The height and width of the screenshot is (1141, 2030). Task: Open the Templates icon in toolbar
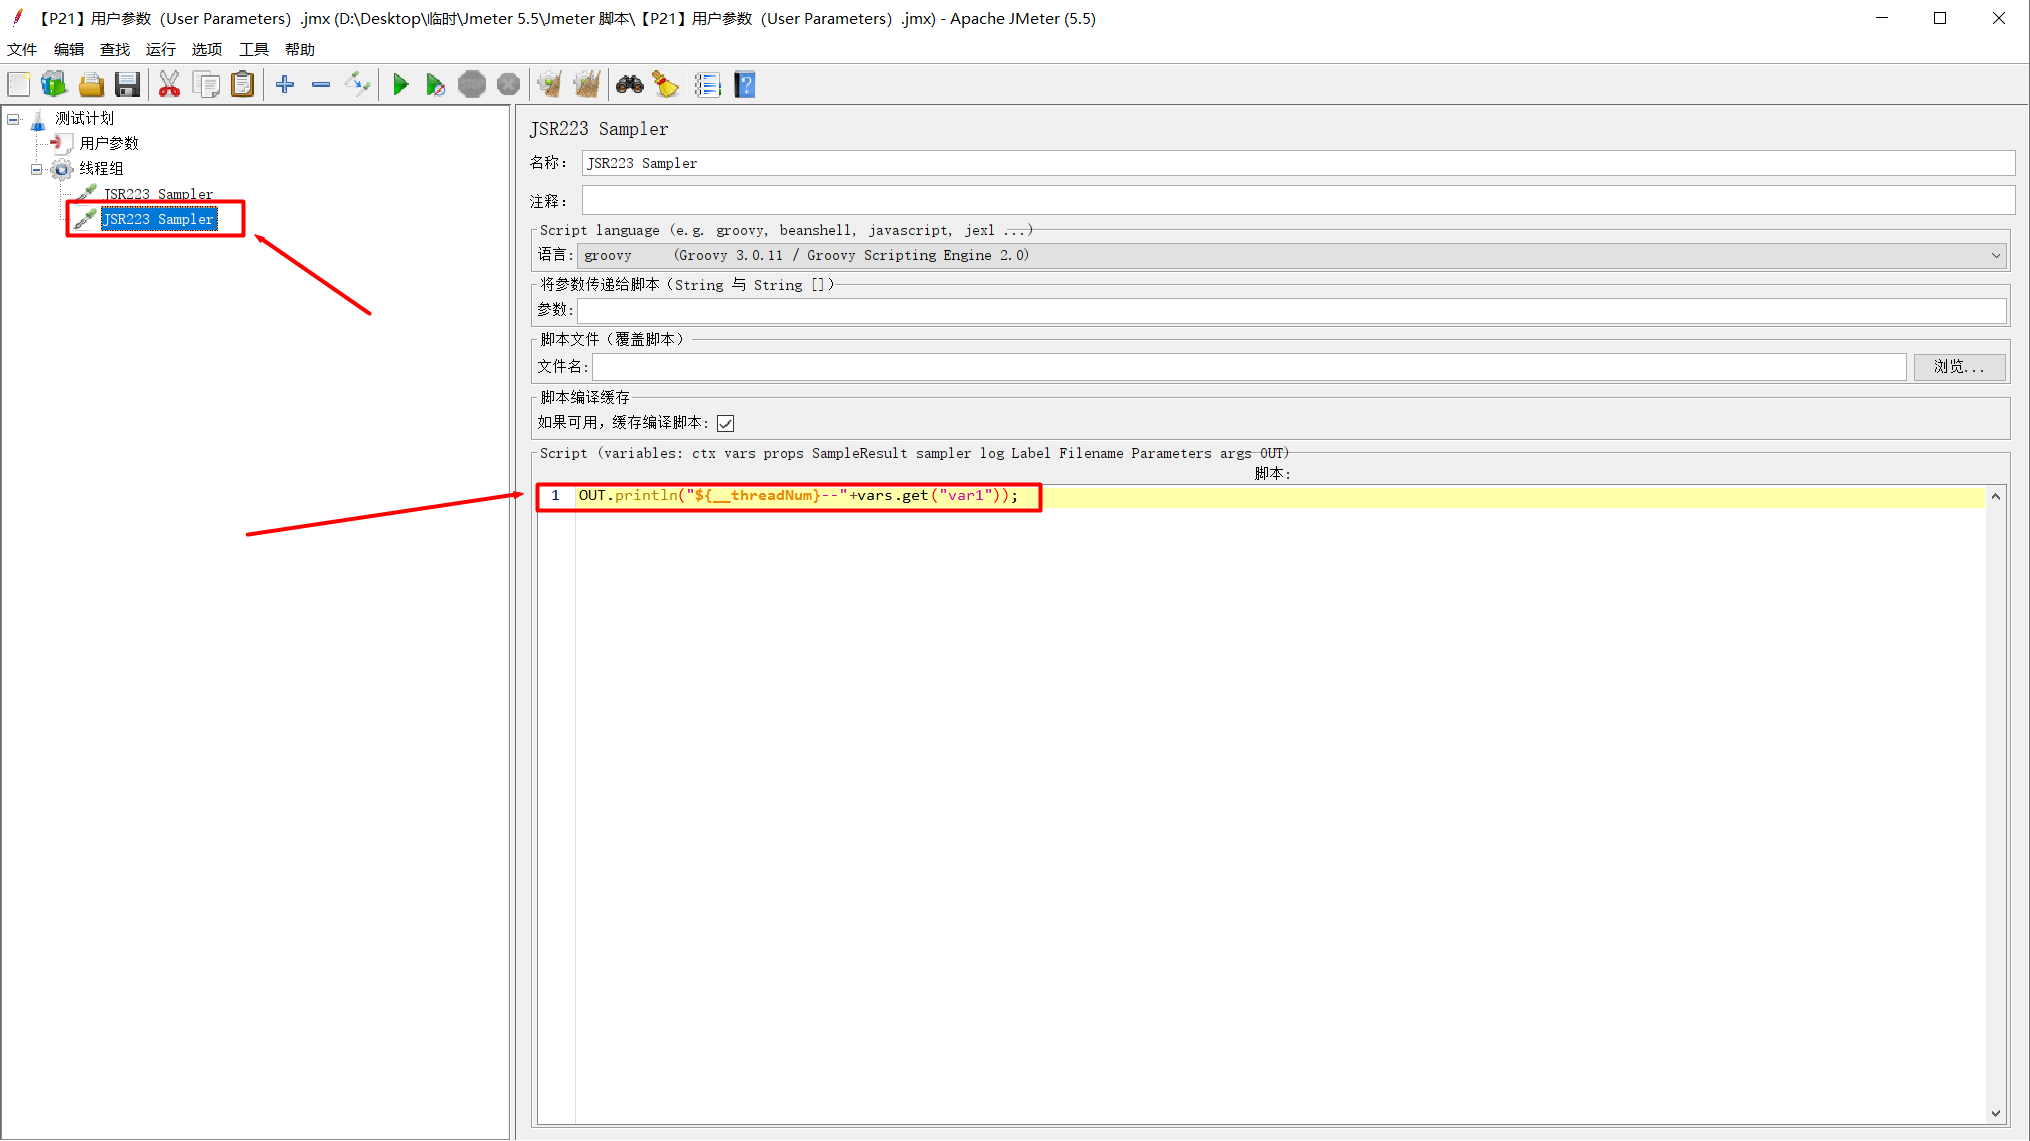(54, 85)
